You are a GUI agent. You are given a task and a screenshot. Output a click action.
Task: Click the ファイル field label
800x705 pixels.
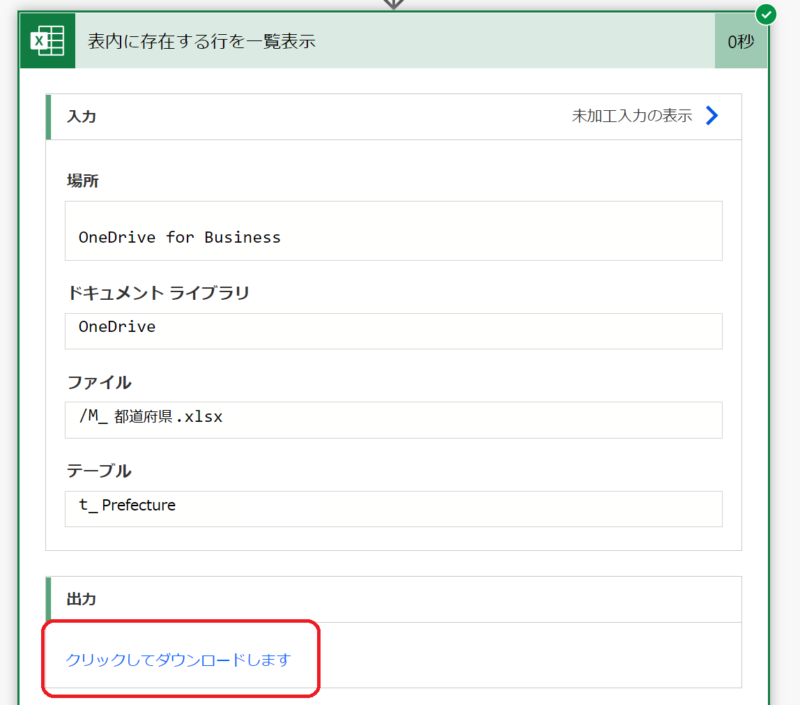coord(98,382)
